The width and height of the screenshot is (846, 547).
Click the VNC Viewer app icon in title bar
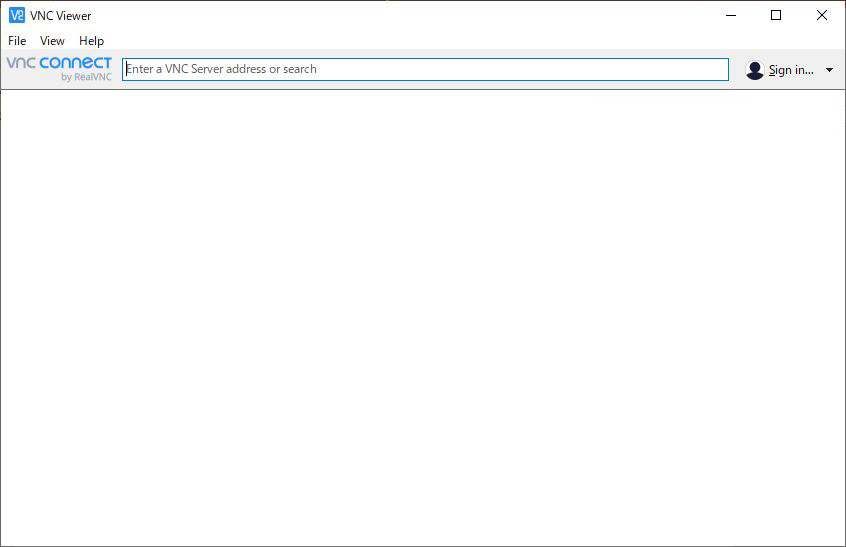click(x=16, y=15)
